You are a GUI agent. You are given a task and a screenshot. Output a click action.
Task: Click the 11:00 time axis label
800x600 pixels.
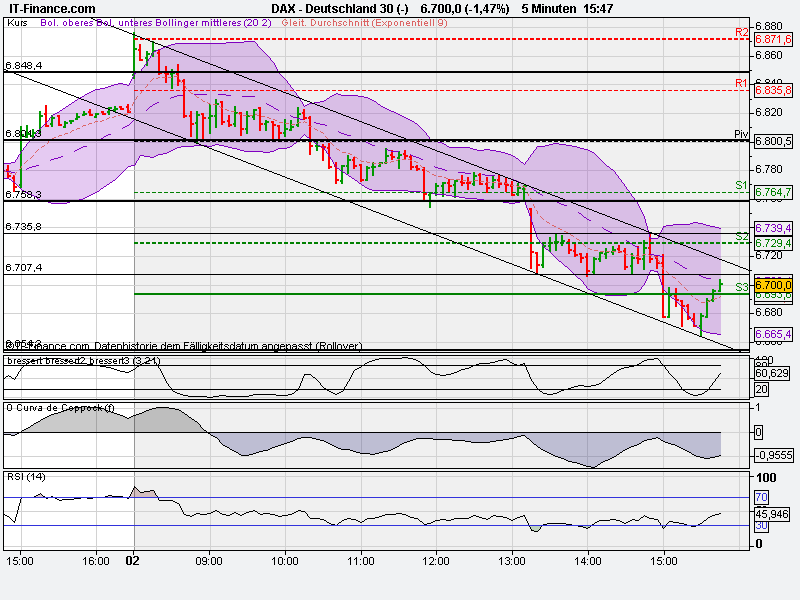(361, 561)
